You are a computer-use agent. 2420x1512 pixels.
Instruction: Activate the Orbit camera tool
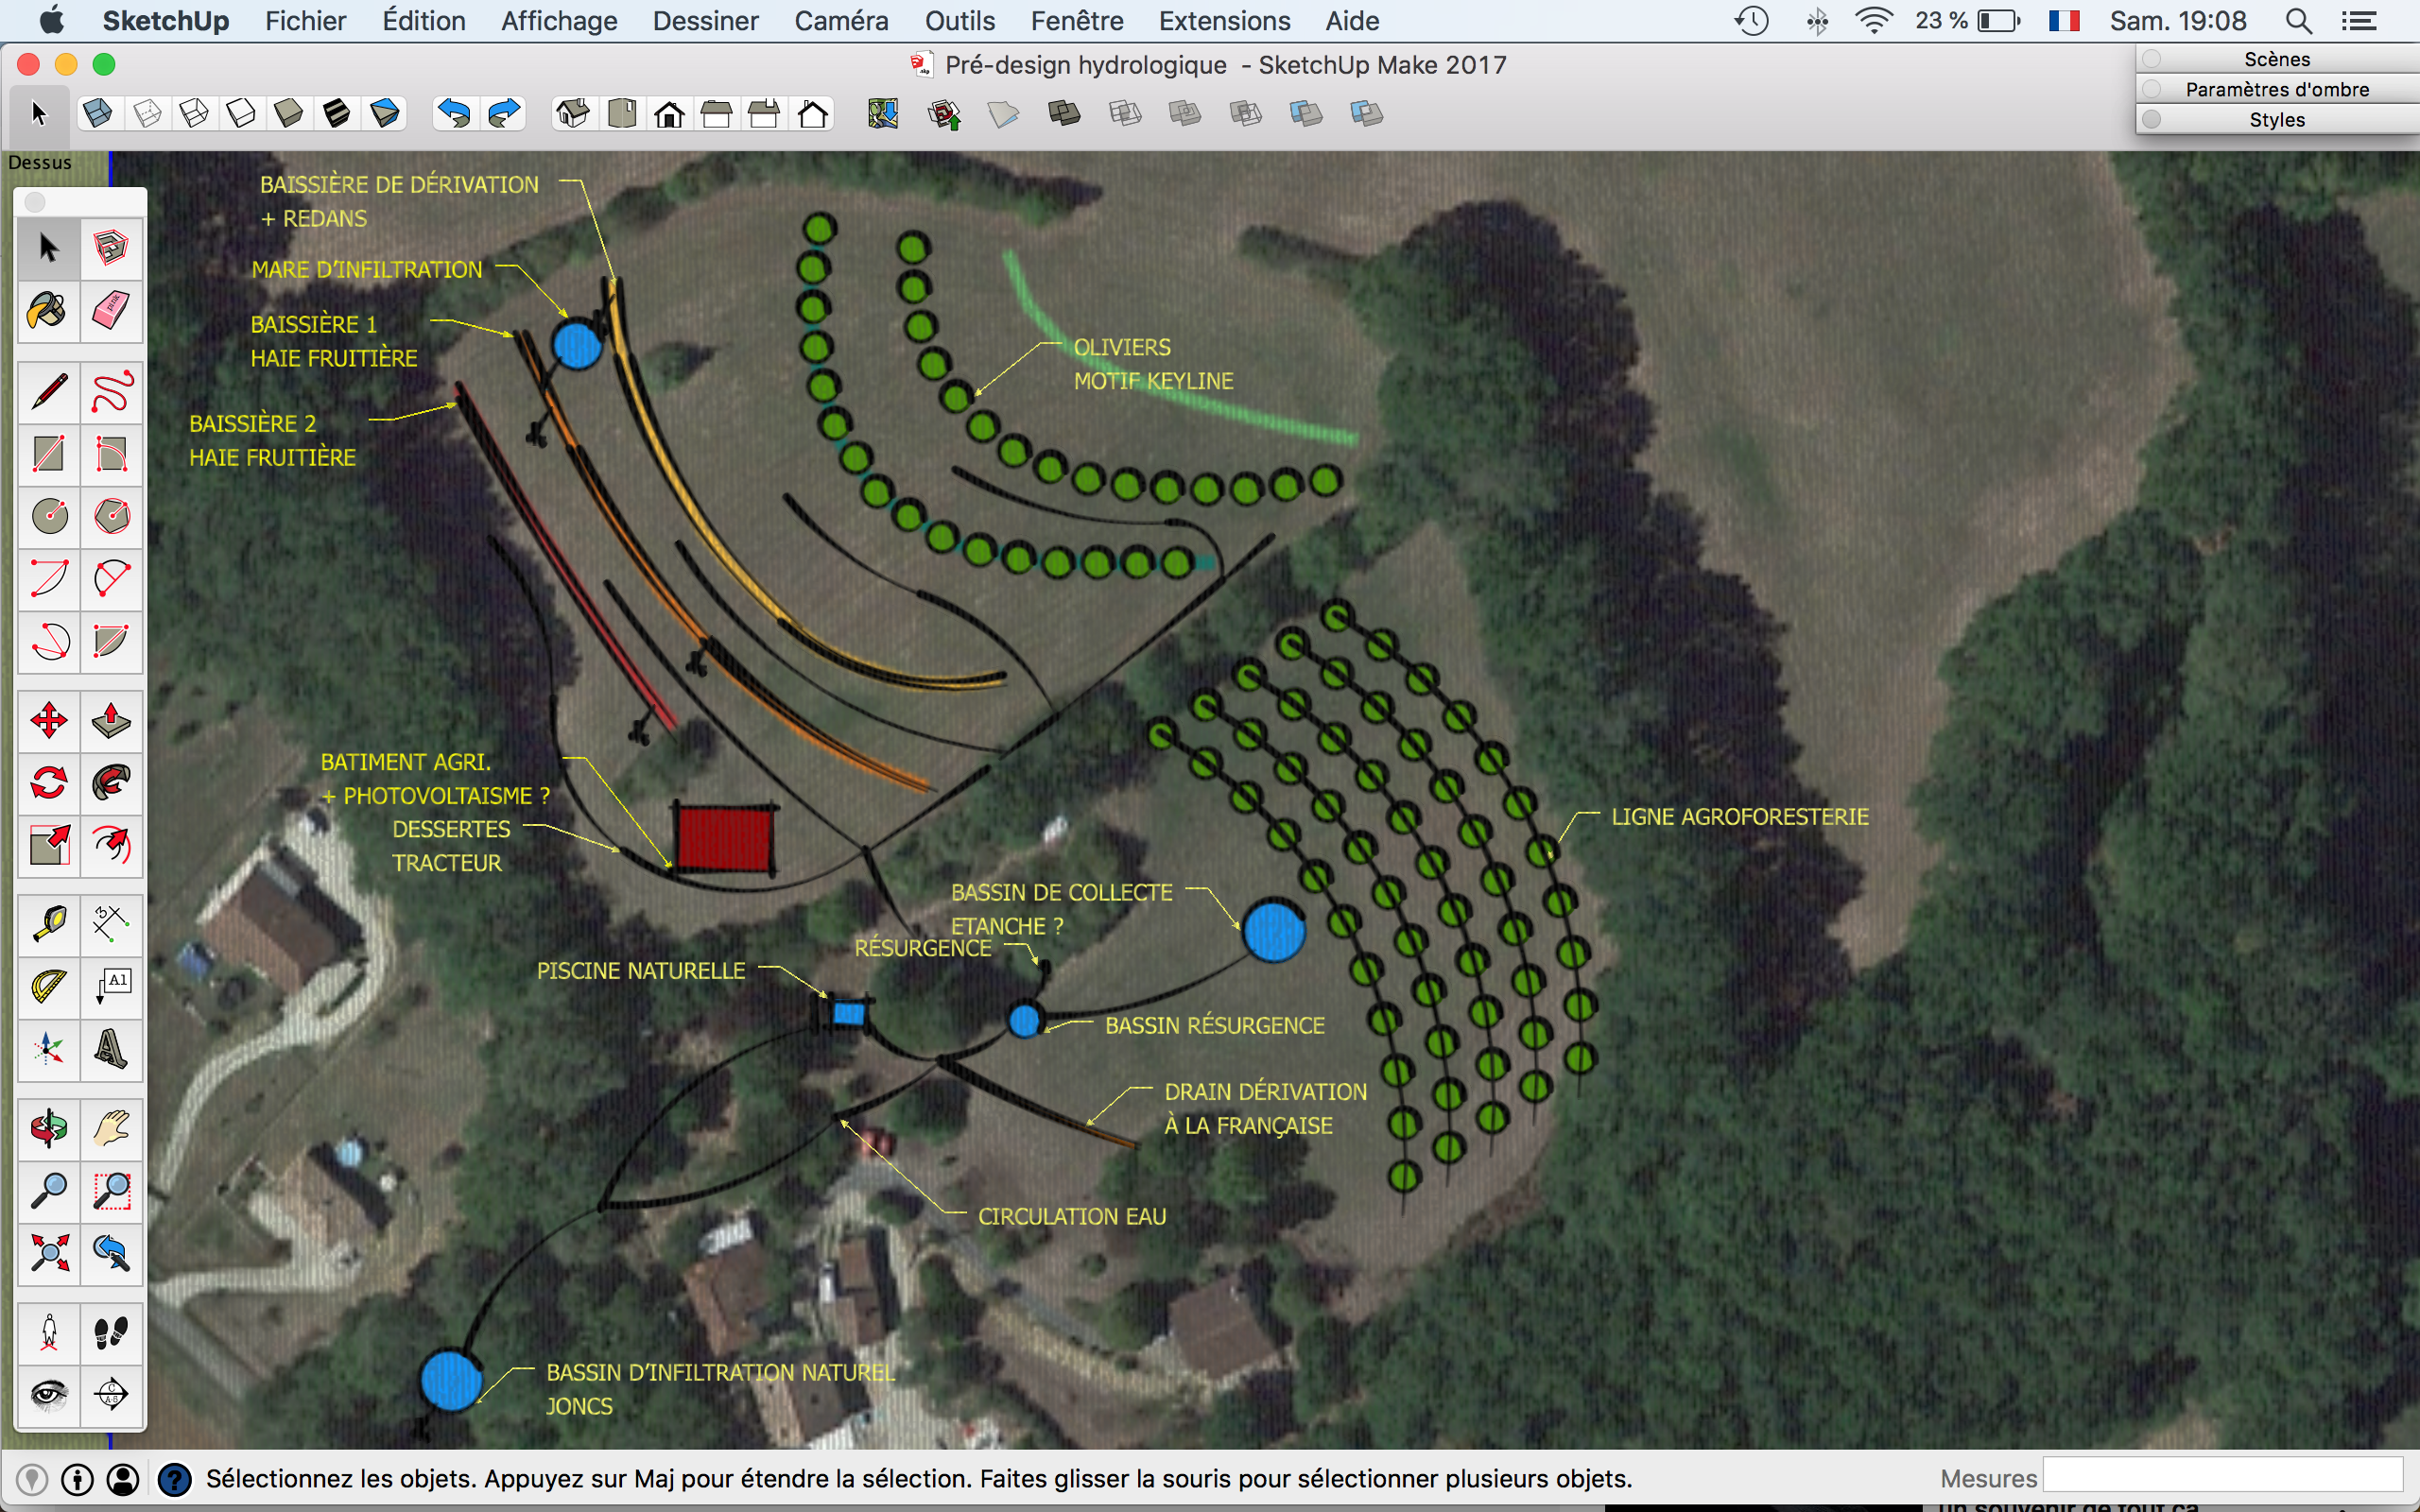tap(48, 1129)
